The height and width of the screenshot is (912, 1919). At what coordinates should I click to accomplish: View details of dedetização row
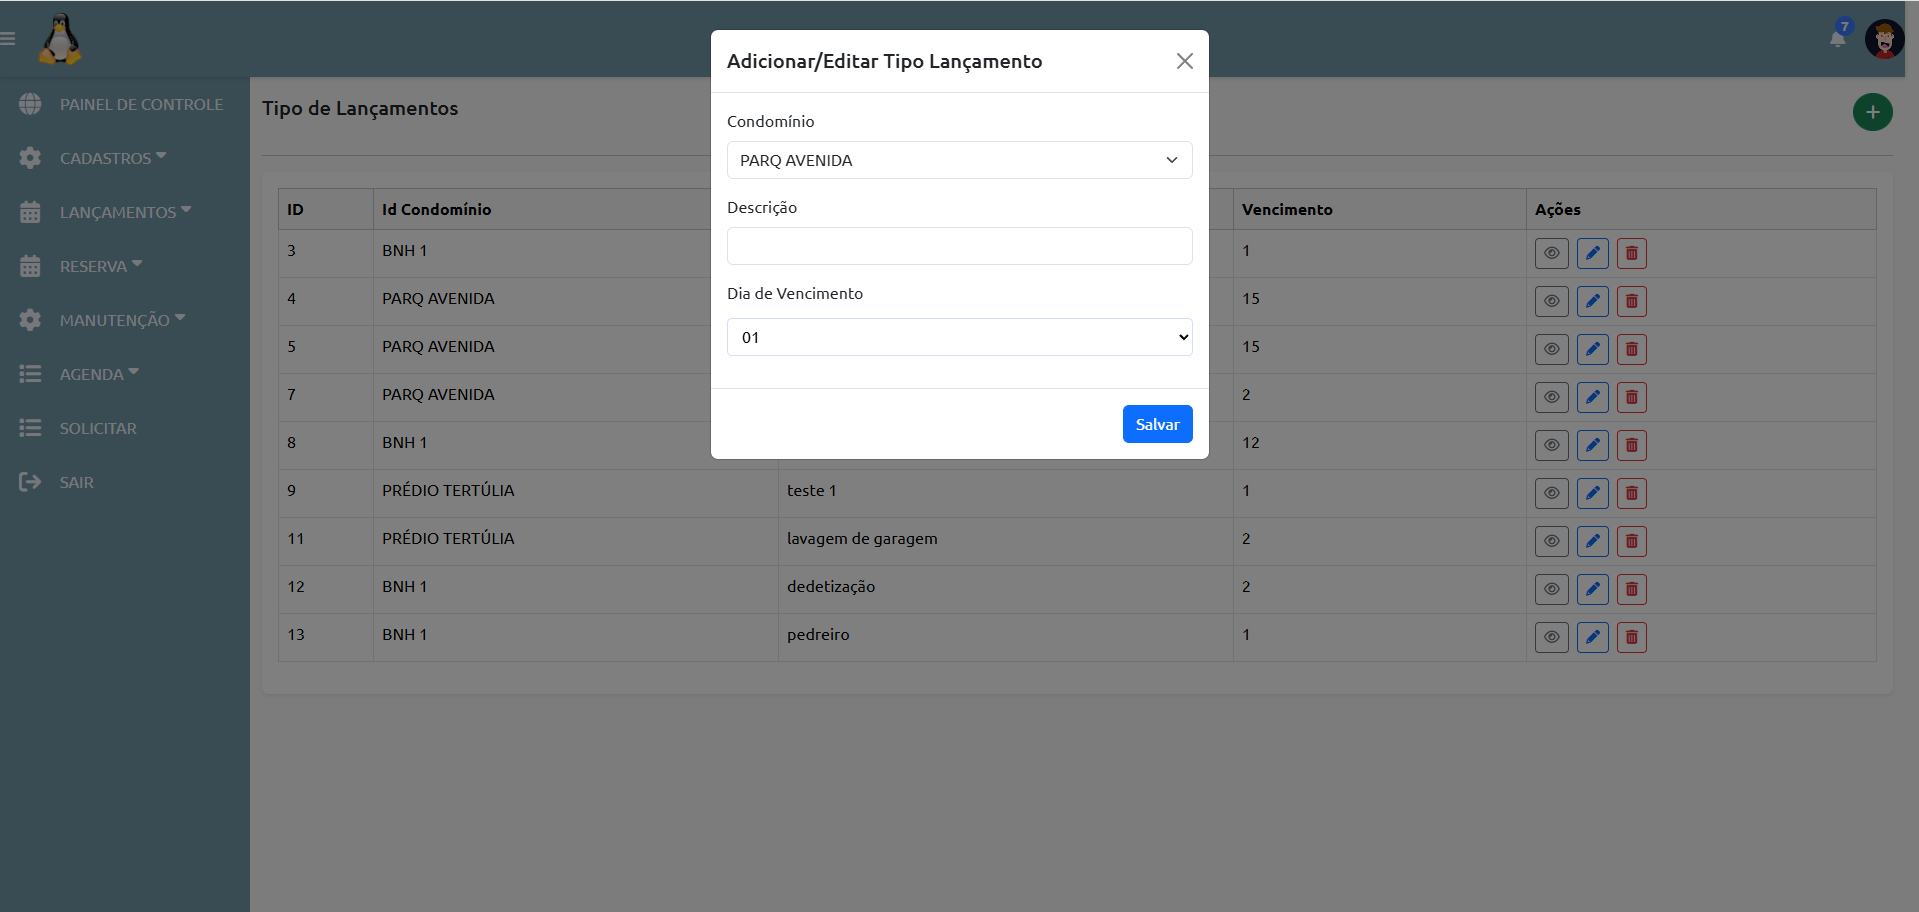pos(1551,589)
